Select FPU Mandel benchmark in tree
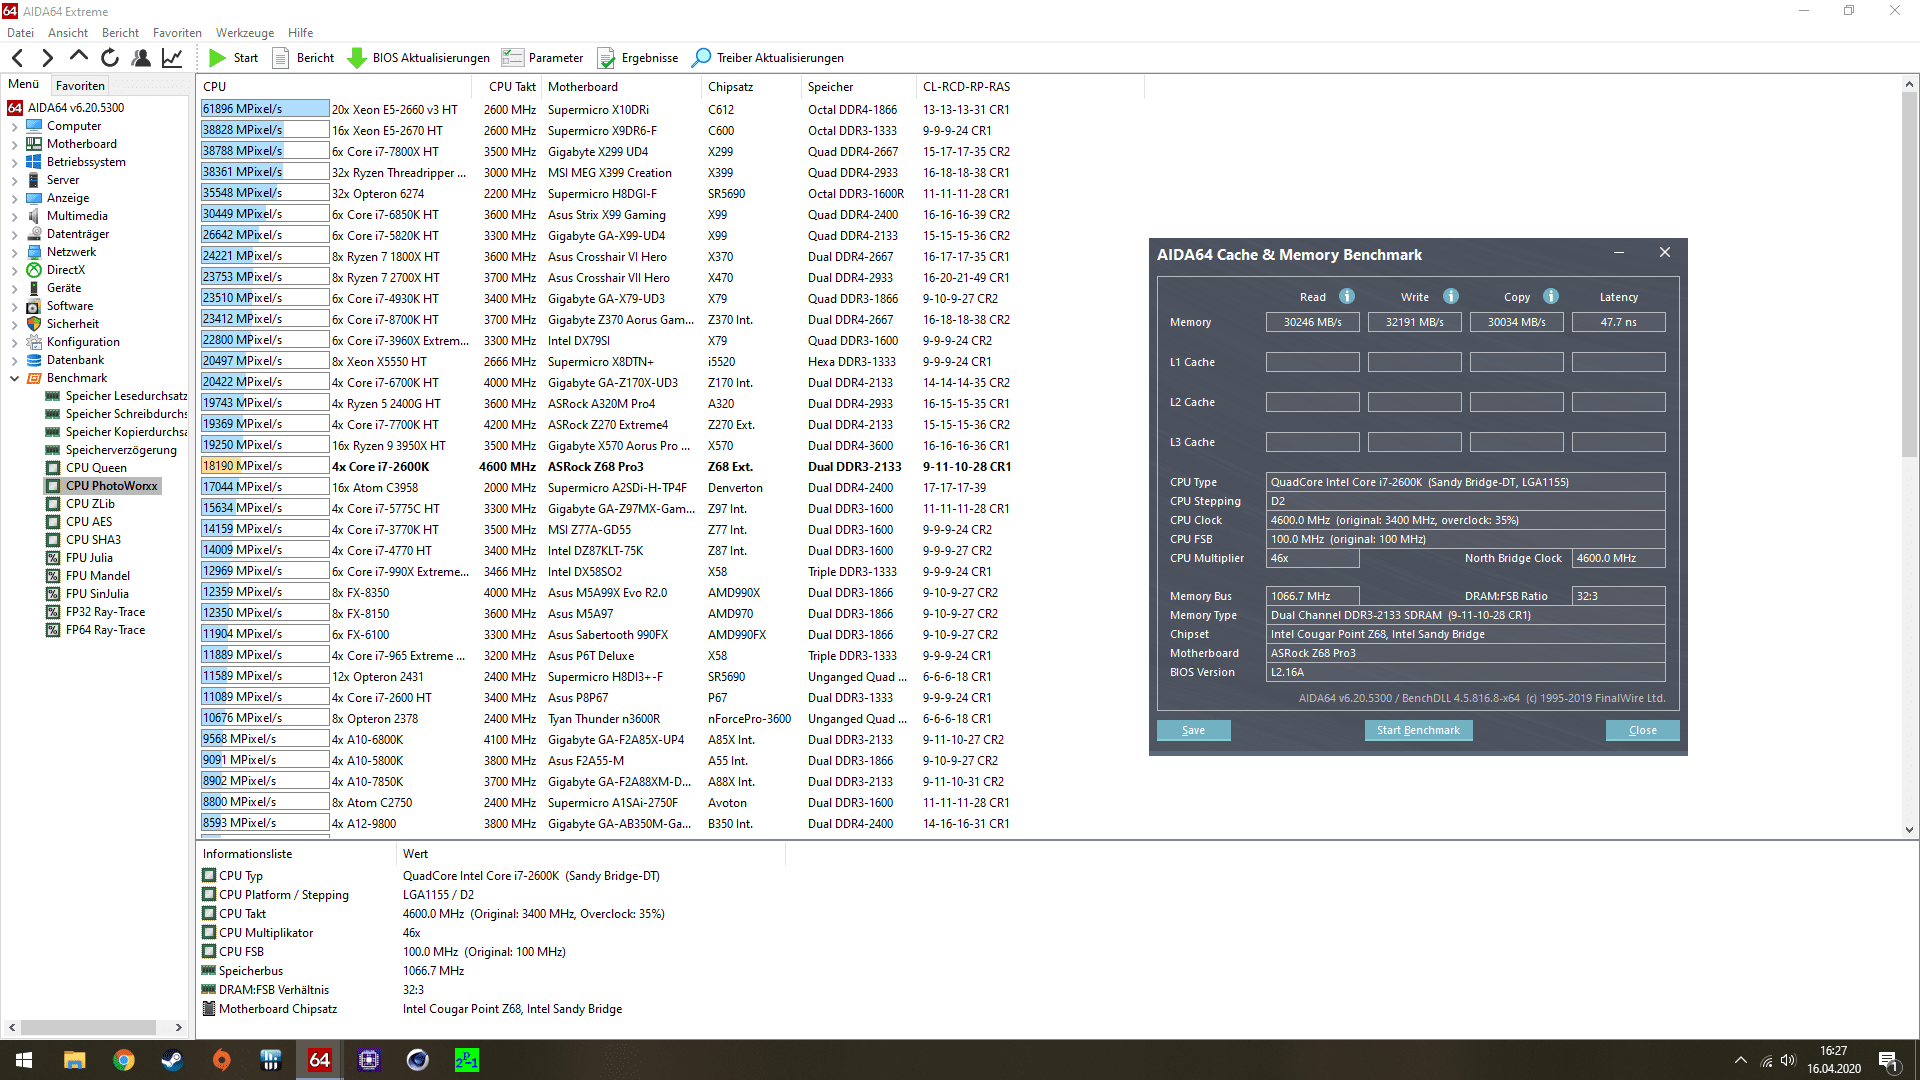The image size is (1920, 1080). [98, 576]
